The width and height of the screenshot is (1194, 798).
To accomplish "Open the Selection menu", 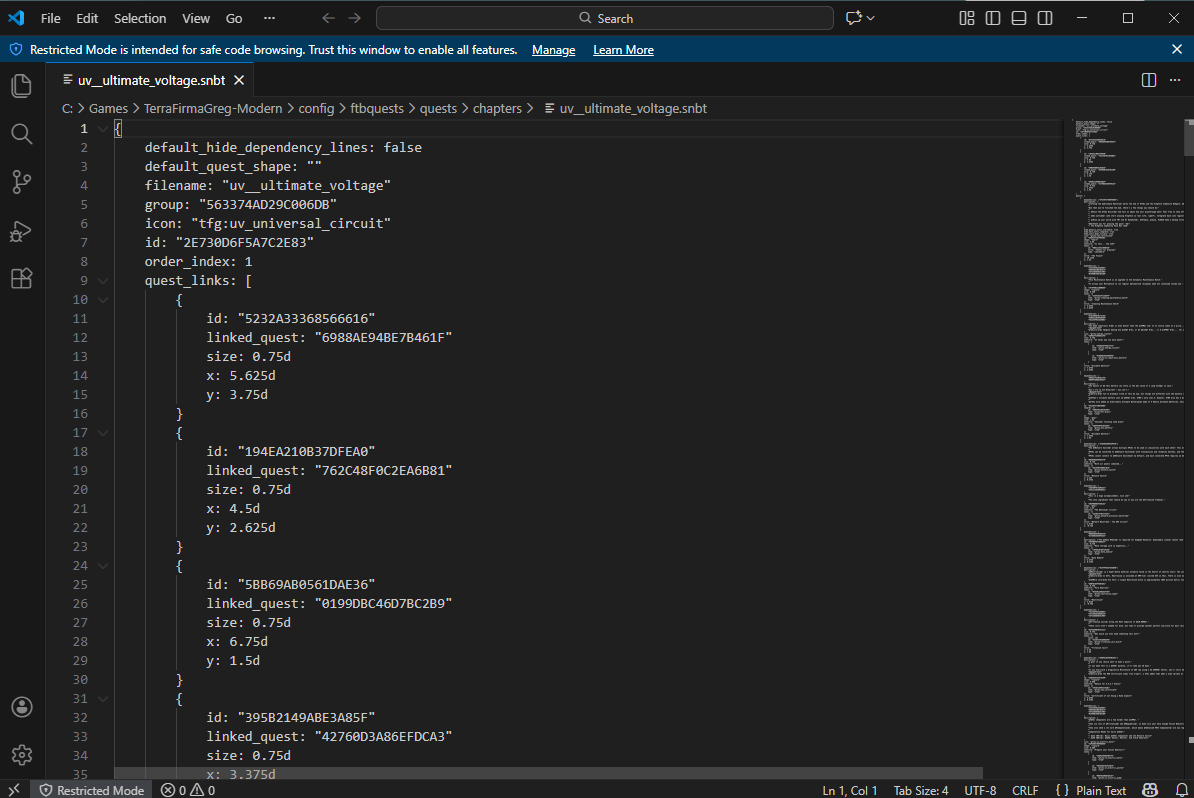I will click(140, 18).
